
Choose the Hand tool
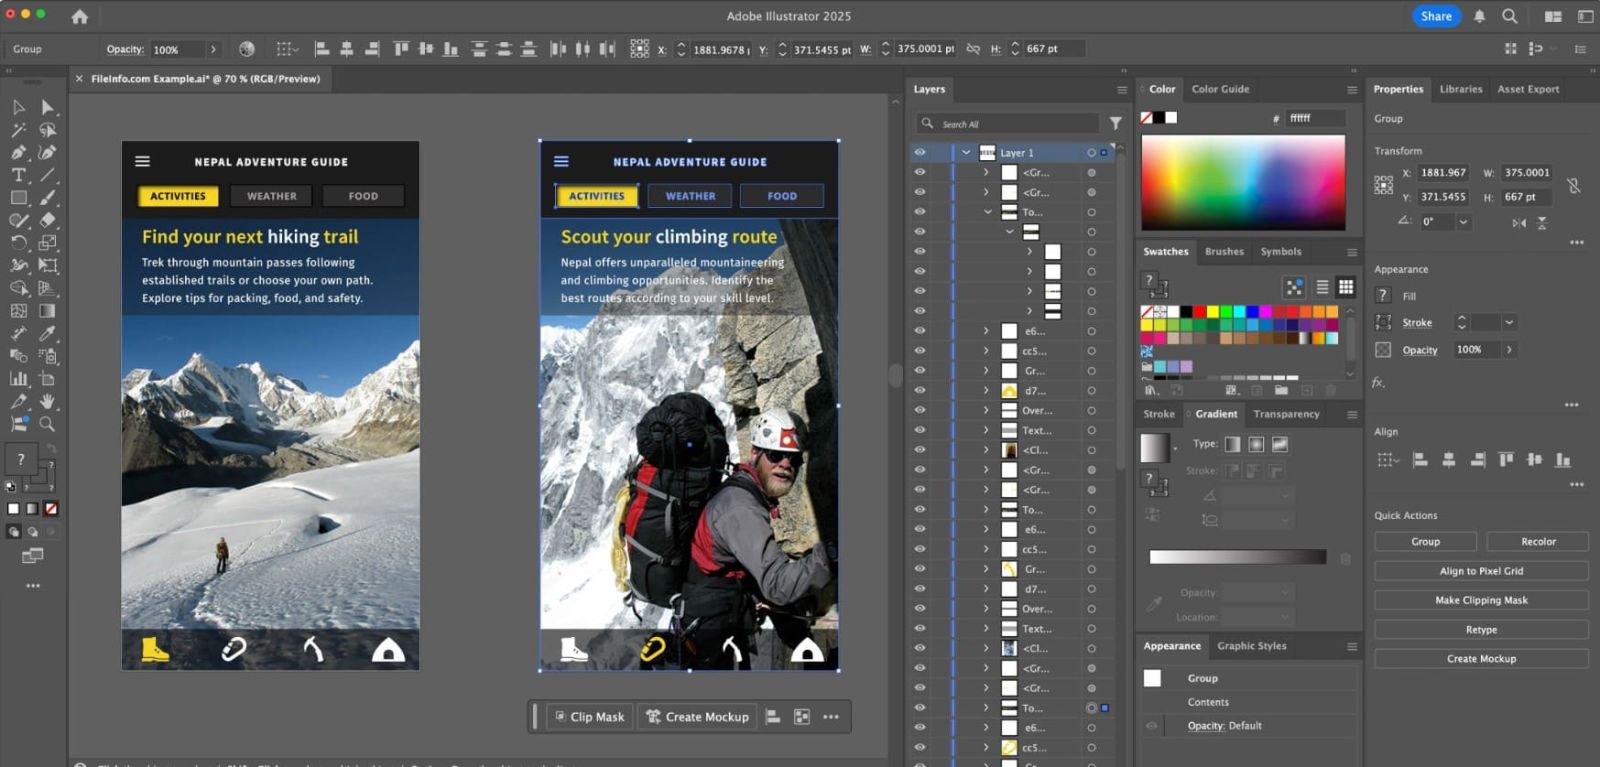point(47,401)
